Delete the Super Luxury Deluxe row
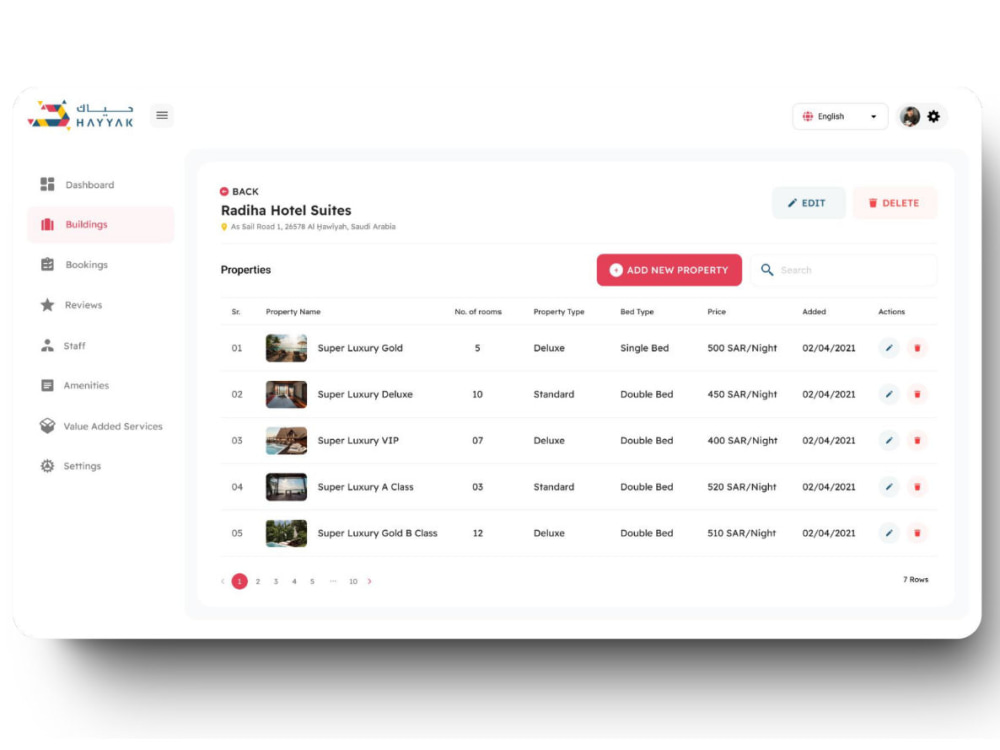 click(917, 394)
